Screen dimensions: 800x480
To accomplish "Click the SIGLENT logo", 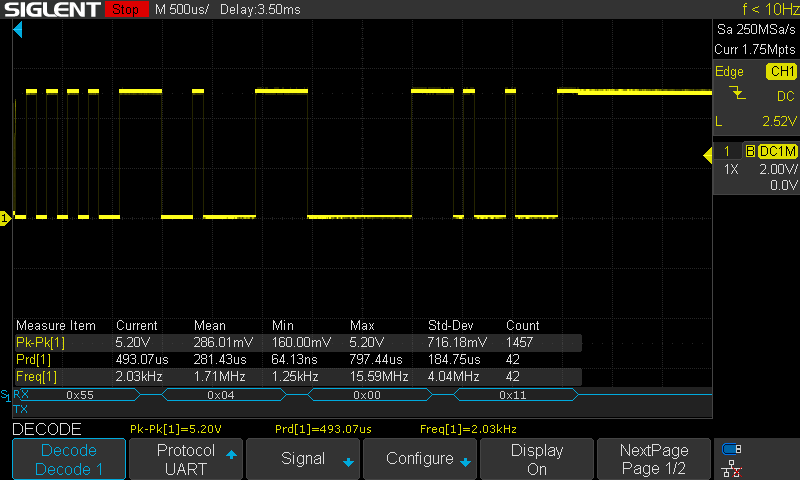I will [52, 9].
